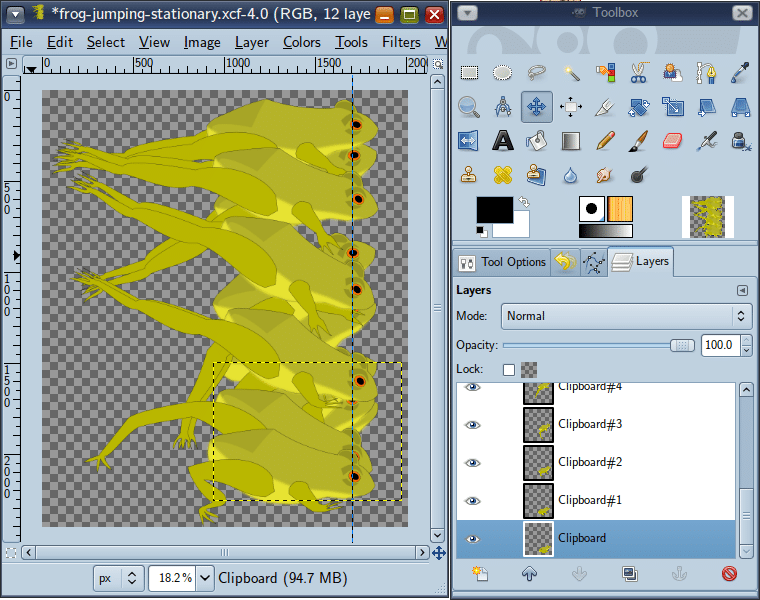Open the Toolbox window menu arrow
The height and width of the screenshot is (600, 760).
[x=467, y=13]
